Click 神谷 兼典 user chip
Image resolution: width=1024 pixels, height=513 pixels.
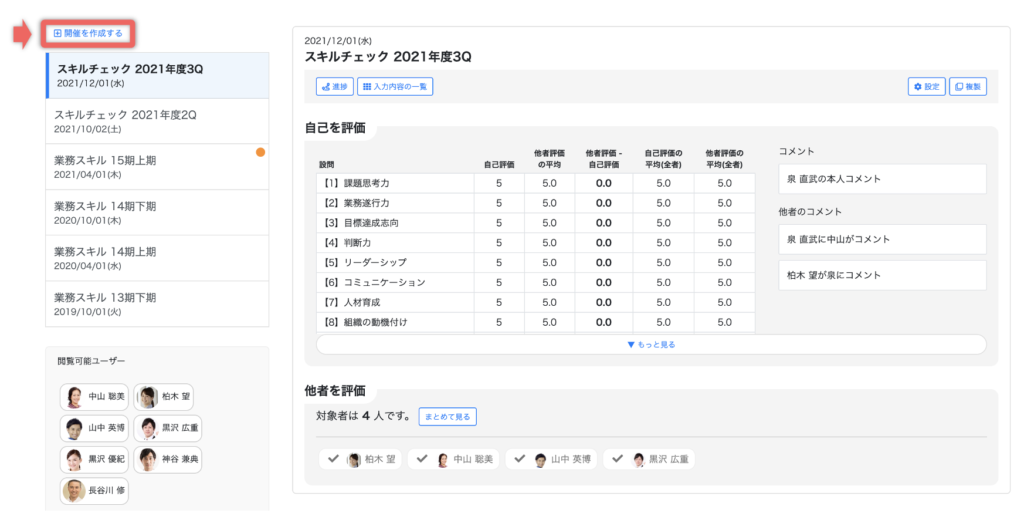(168, 460)
